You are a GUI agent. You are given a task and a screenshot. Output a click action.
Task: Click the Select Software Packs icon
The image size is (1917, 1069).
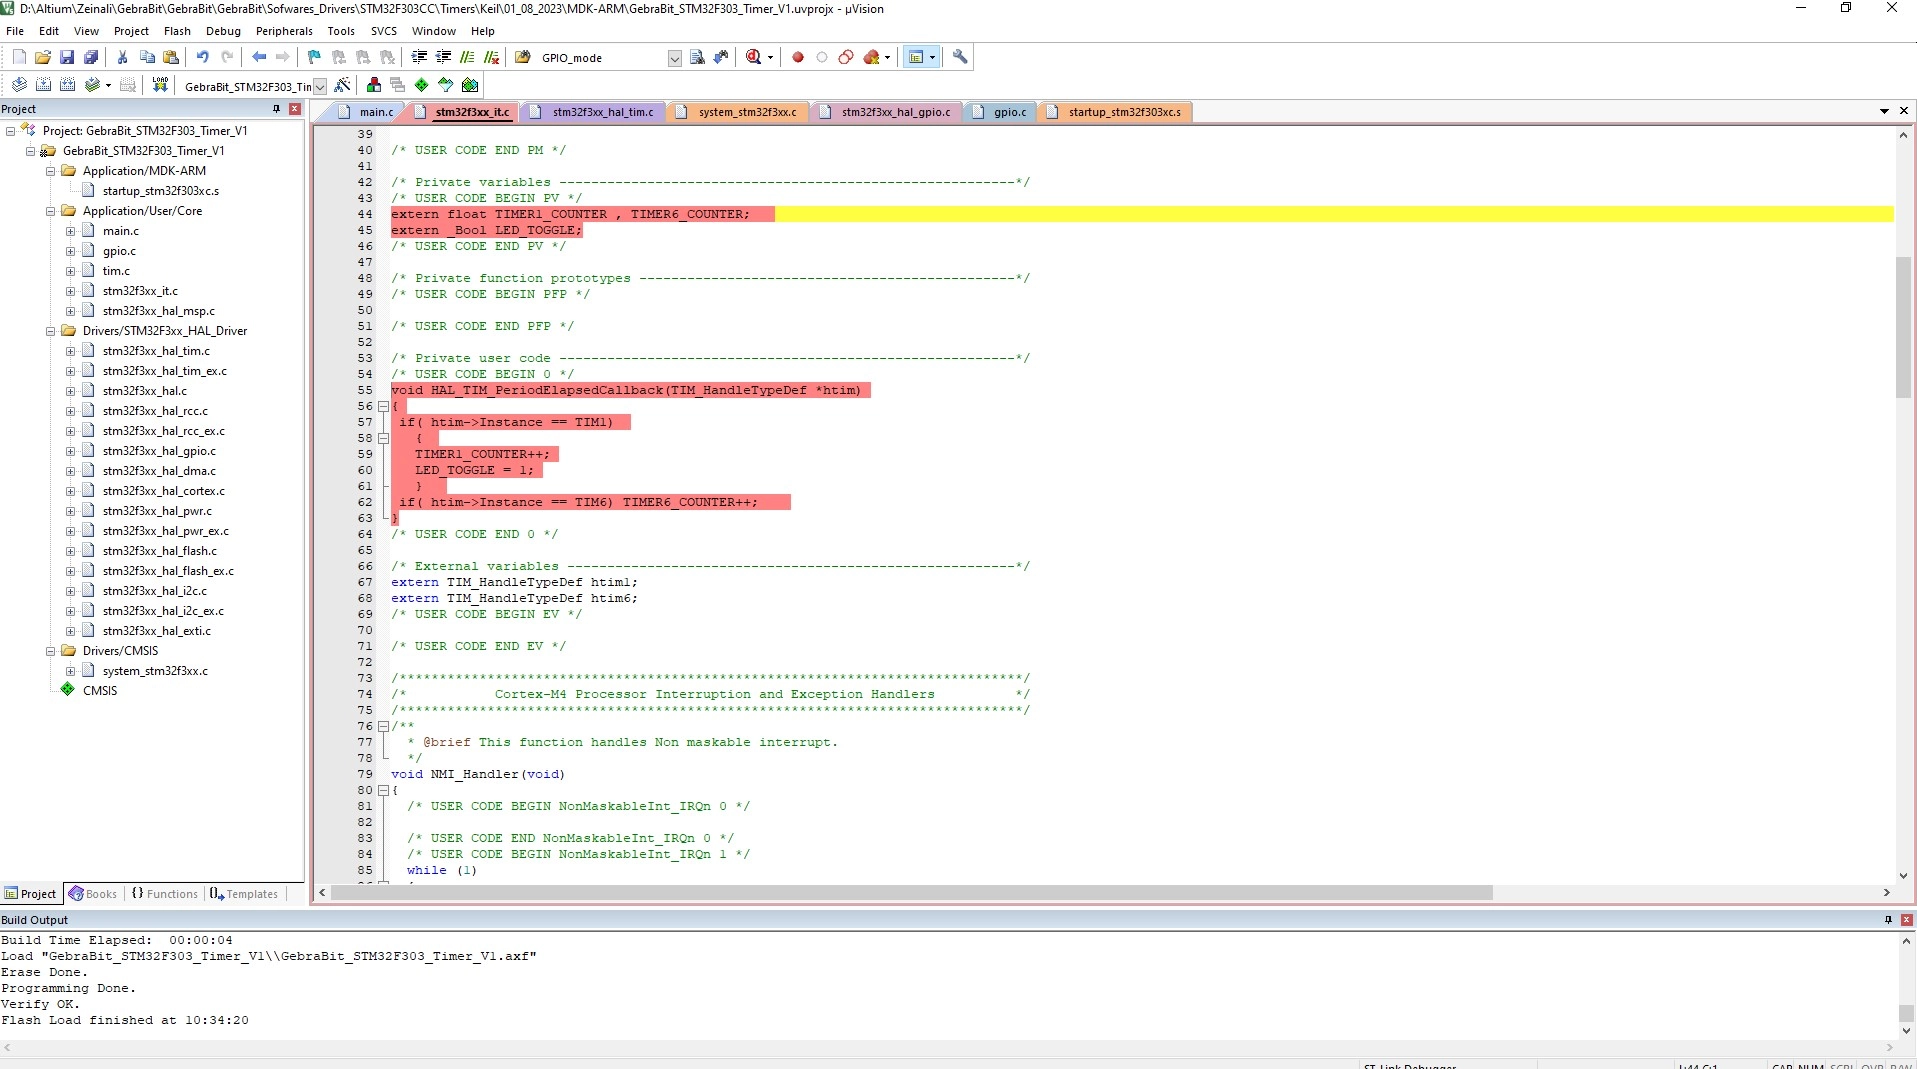click(x=445, y=85)
